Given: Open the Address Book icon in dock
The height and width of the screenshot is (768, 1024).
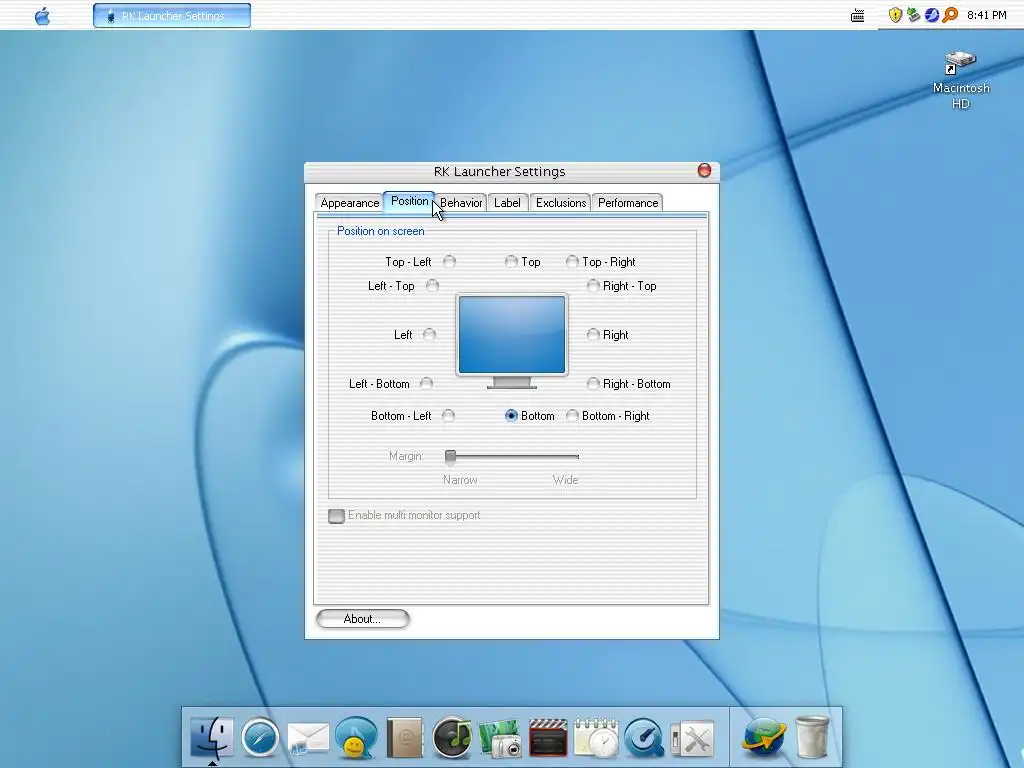Looking at the screenshot, I should click(x=404, y=738).
